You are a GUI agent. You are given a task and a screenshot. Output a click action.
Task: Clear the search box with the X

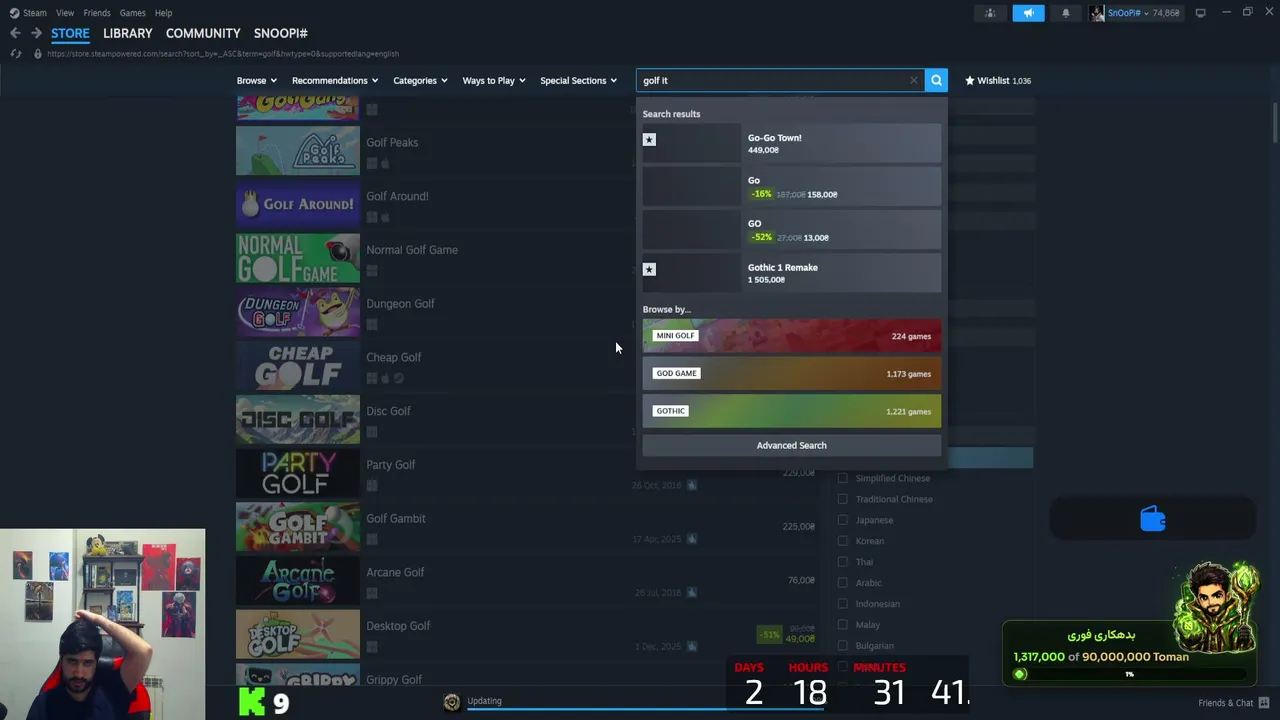click(914, 80)
